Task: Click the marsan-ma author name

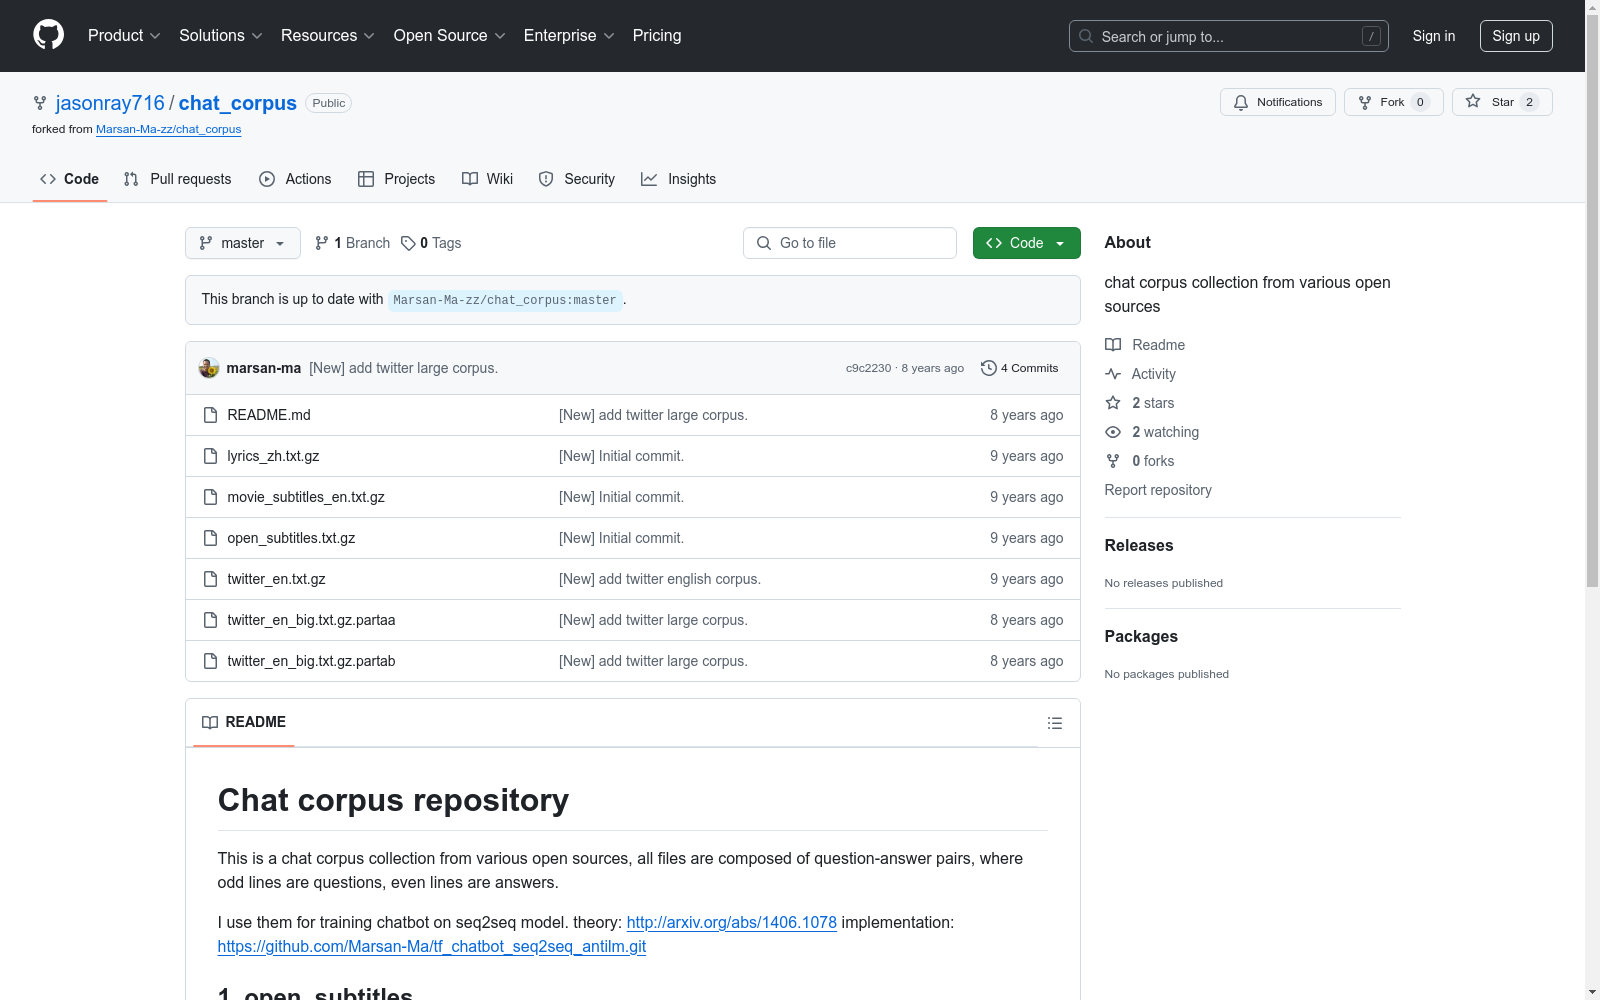Action: pyautogui.click(x=264, y=368)
